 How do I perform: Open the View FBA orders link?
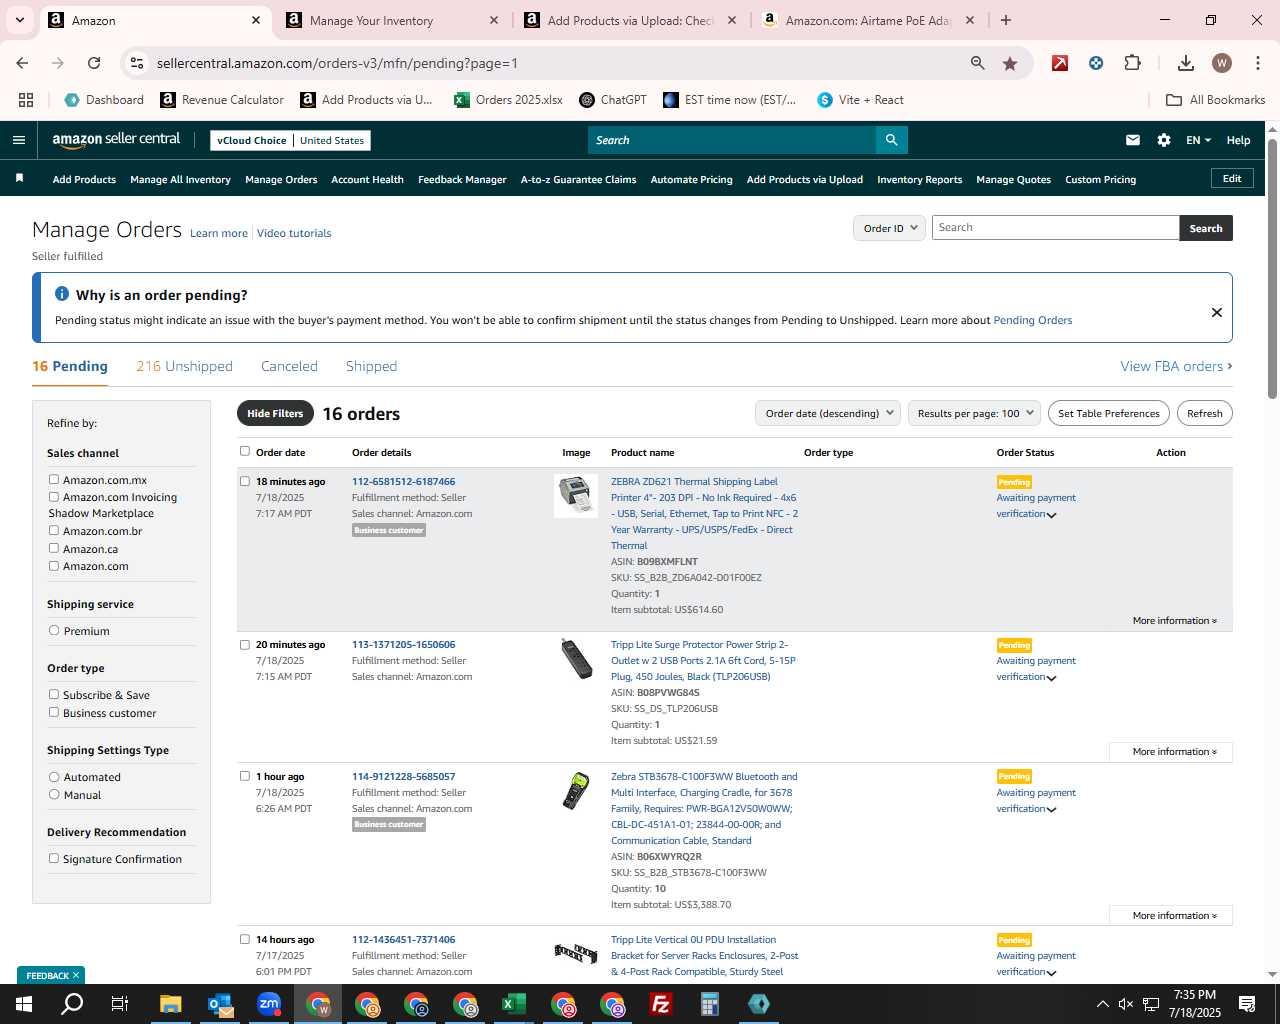[x=1176, y=366]
